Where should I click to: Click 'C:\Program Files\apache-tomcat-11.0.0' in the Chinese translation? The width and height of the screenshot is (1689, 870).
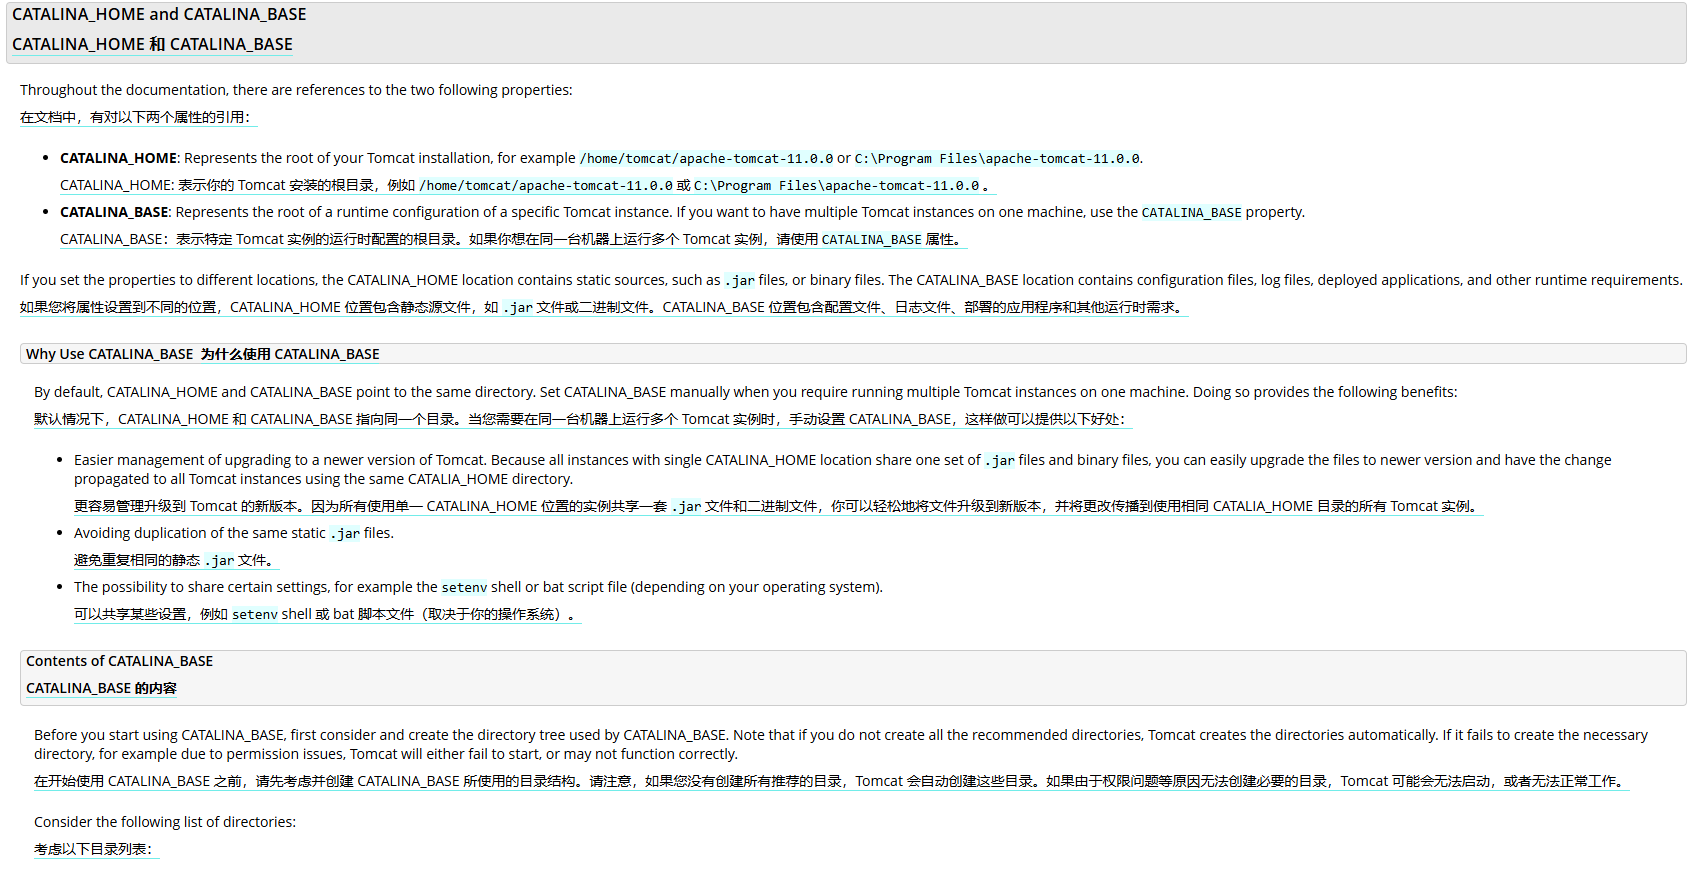click(836, 186)
